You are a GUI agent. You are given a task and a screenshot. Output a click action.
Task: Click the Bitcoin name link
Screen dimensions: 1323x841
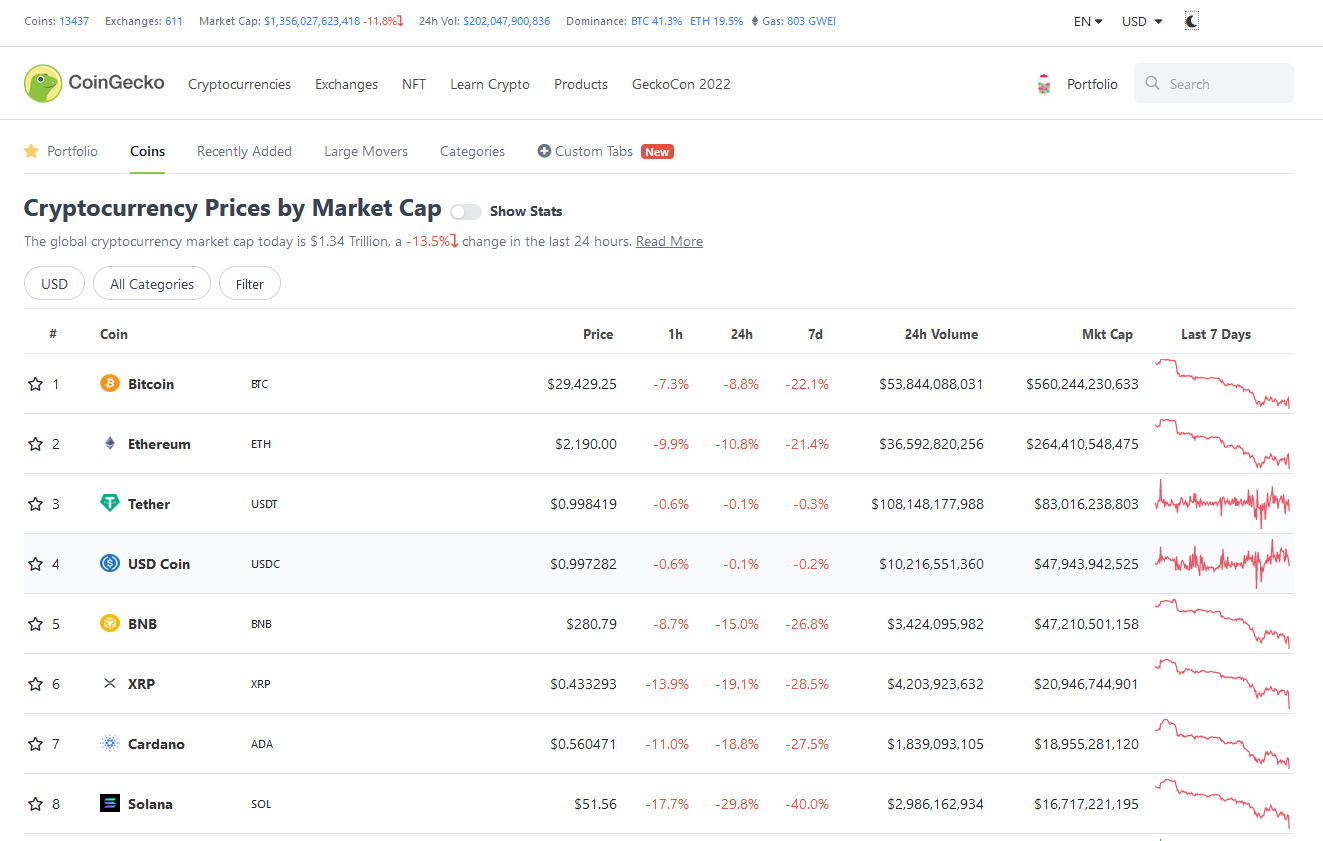pos(151,384)
